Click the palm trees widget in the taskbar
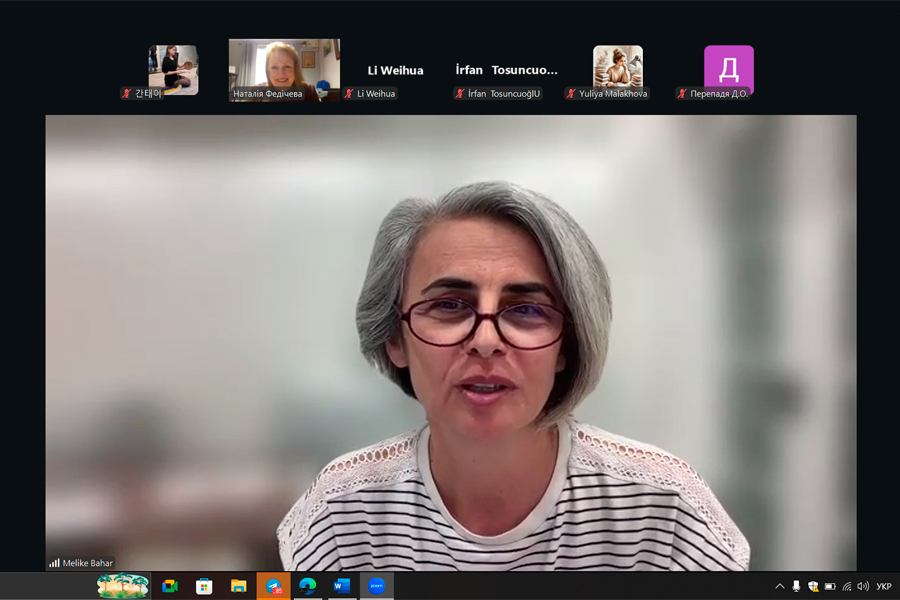The image size is (900, 600). point(122,586)
